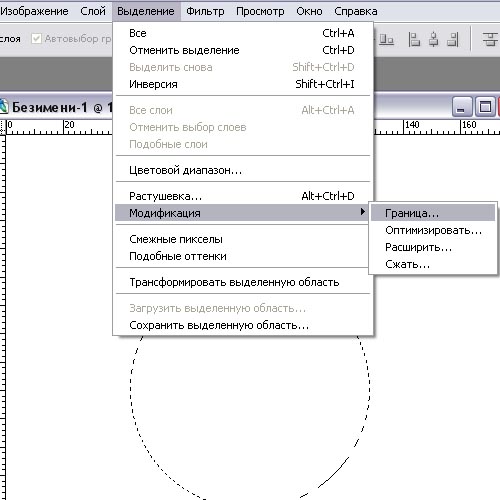This screenshot has height=500, width=500.
Task: Open the Окно menu
Action: (309, 11)
